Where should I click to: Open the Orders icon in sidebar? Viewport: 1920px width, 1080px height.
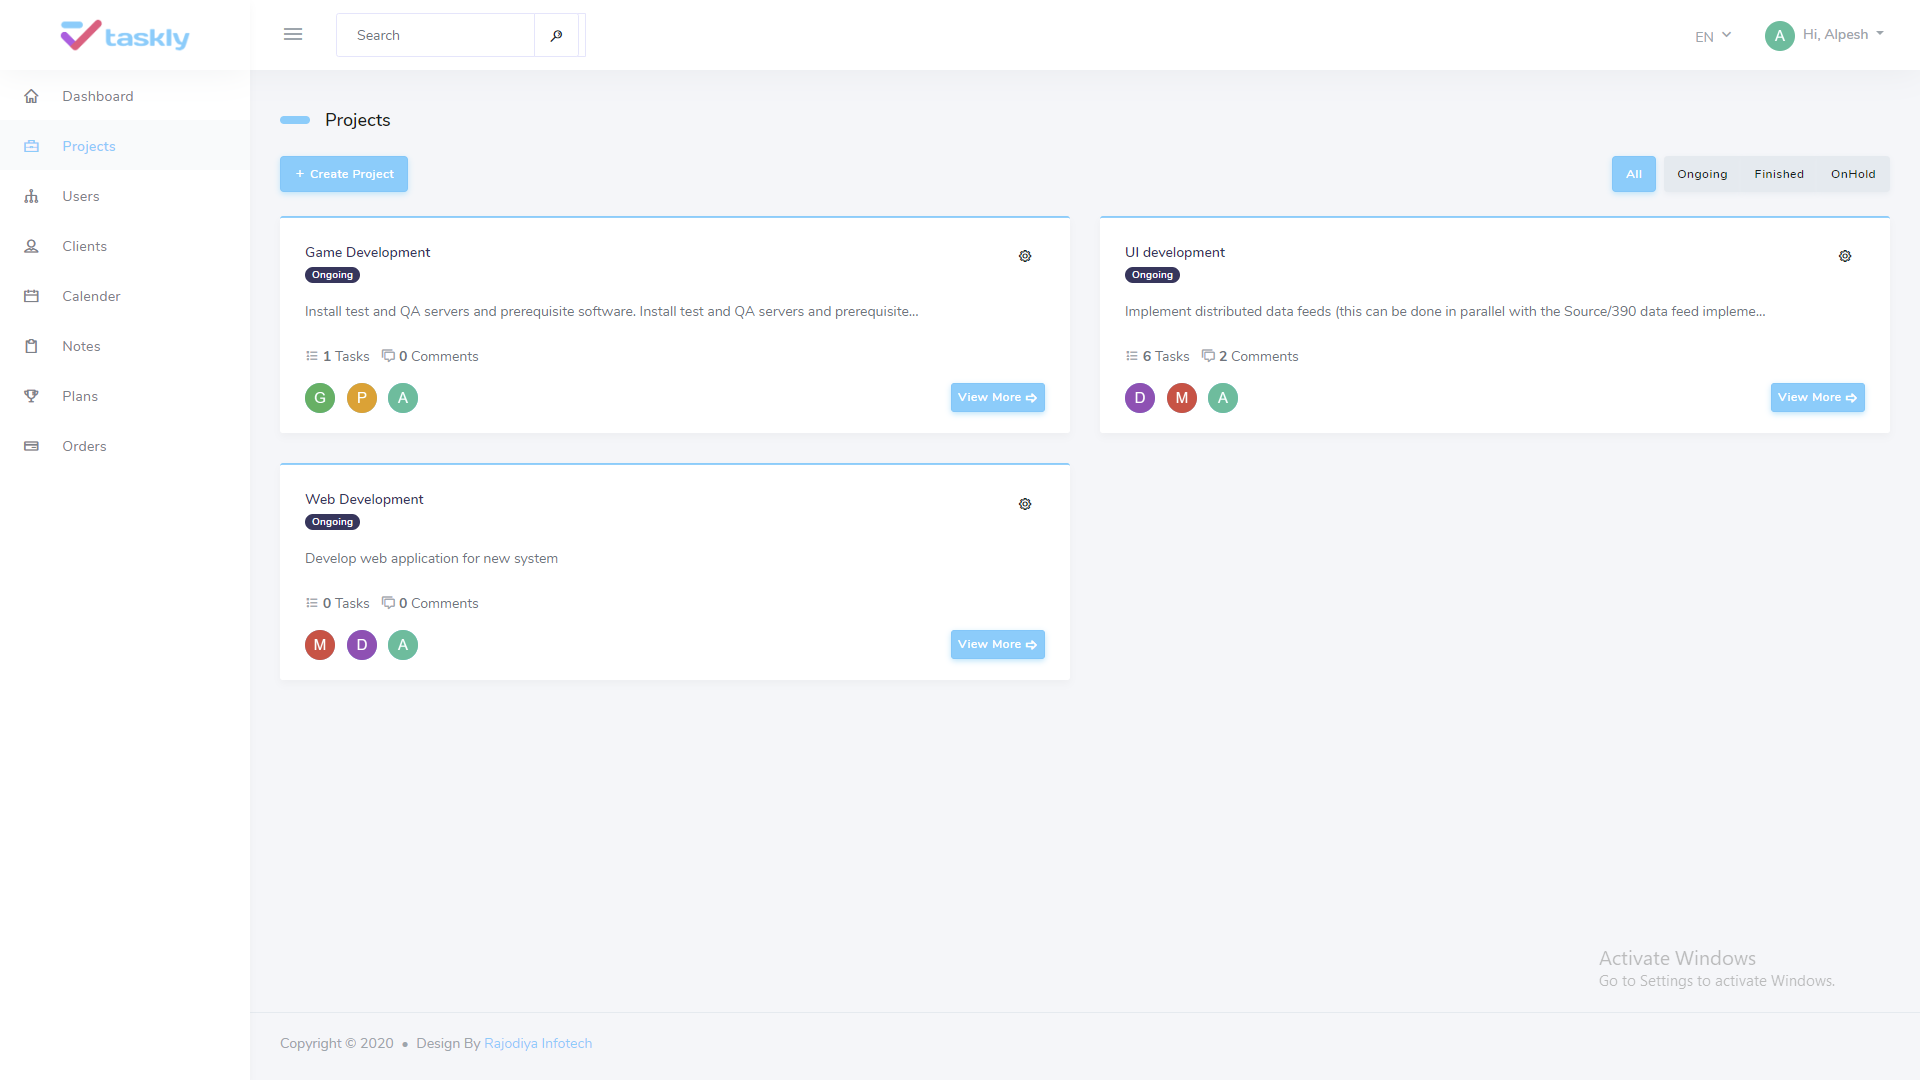point(32,446)
